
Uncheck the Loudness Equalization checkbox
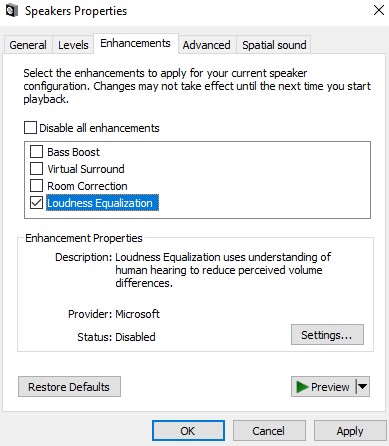point(36,203)
